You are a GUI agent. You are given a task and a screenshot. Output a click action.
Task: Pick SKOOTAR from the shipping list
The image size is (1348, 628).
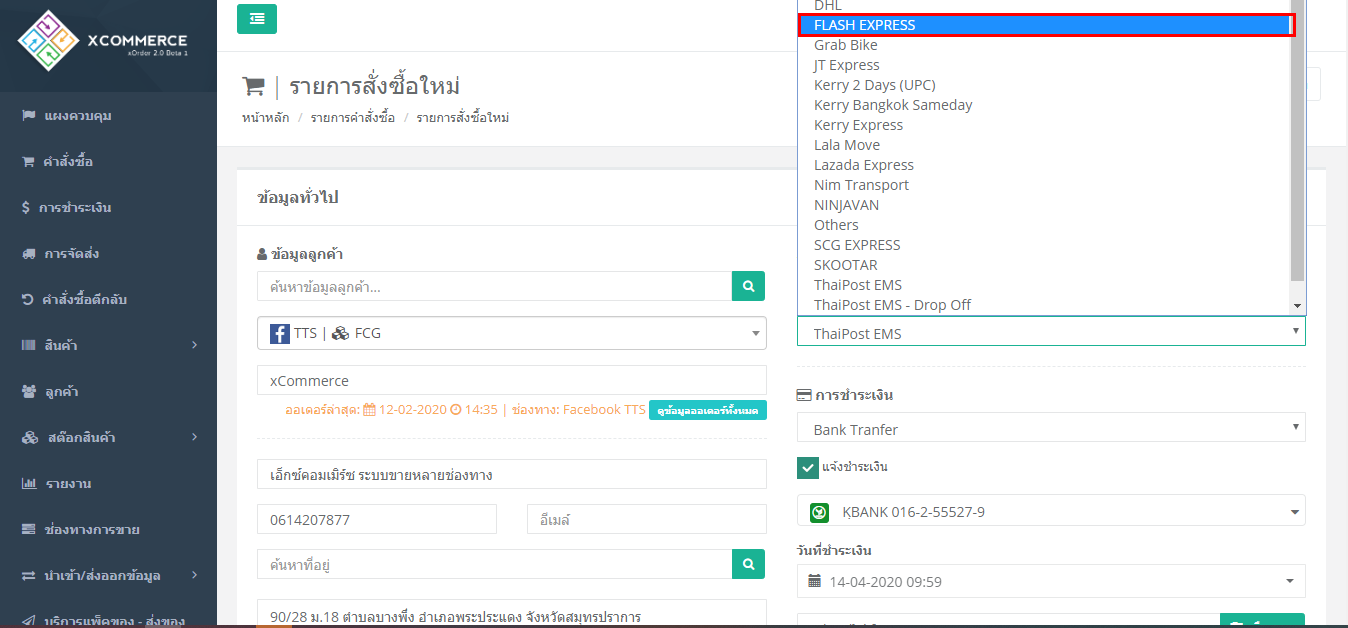pyautogui.click(x=1044, y=265)
